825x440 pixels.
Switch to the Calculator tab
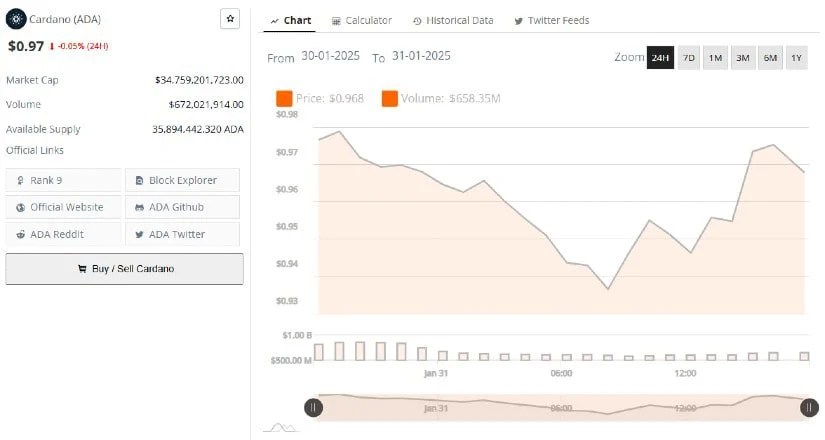coord(361,20)
